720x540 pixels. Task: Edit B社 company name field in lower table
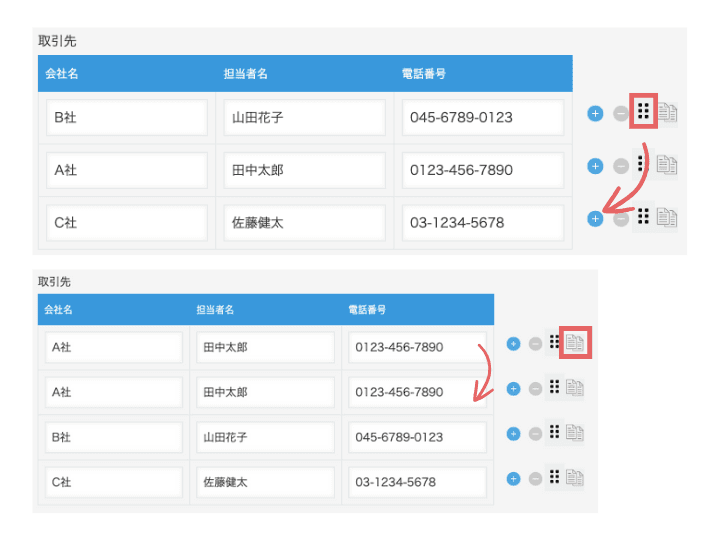click(x=114, y=437)
